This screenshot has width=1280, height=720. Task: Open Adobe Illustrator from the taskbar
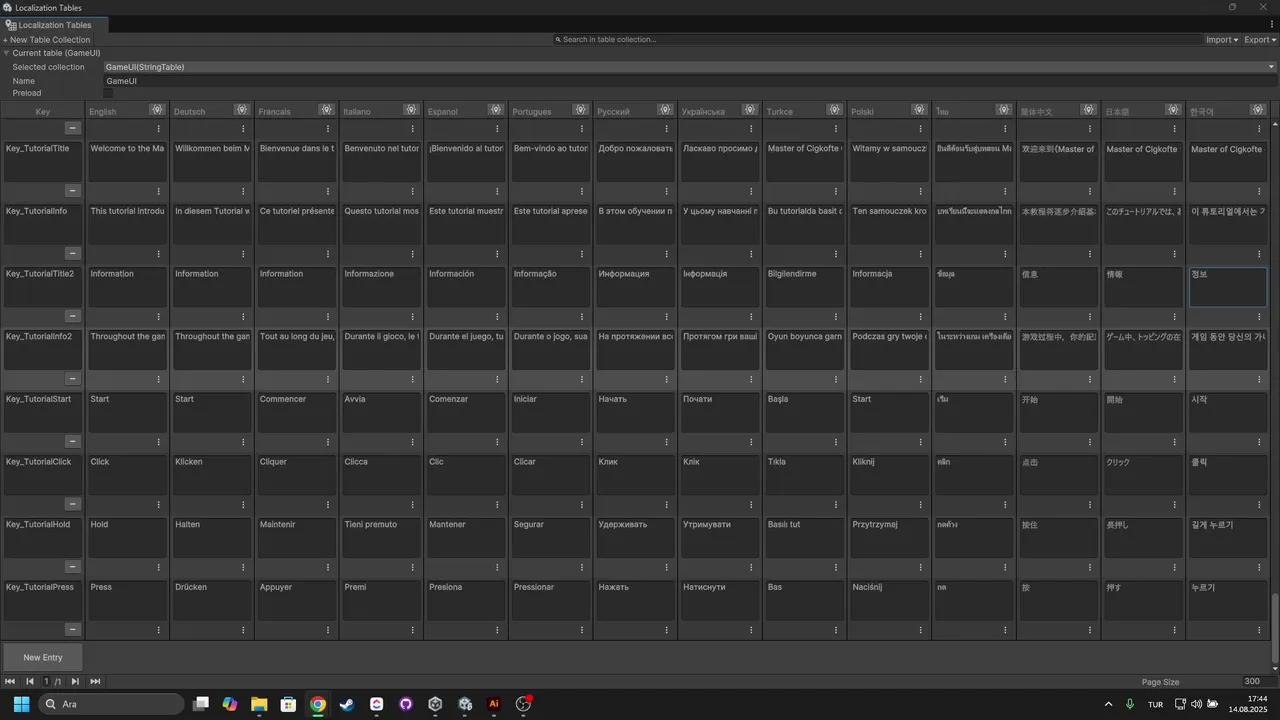tap(493, 704)
